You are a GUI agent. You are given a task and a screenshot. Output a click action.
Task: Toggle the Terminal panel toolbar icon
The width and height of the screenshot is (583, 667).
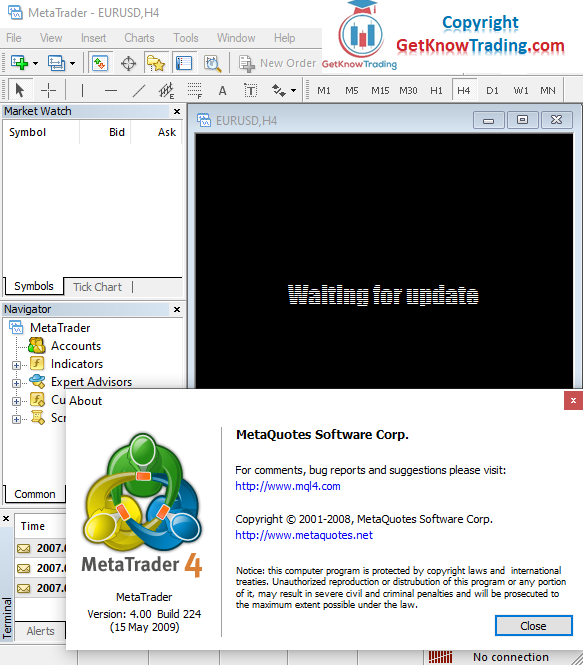184,63
